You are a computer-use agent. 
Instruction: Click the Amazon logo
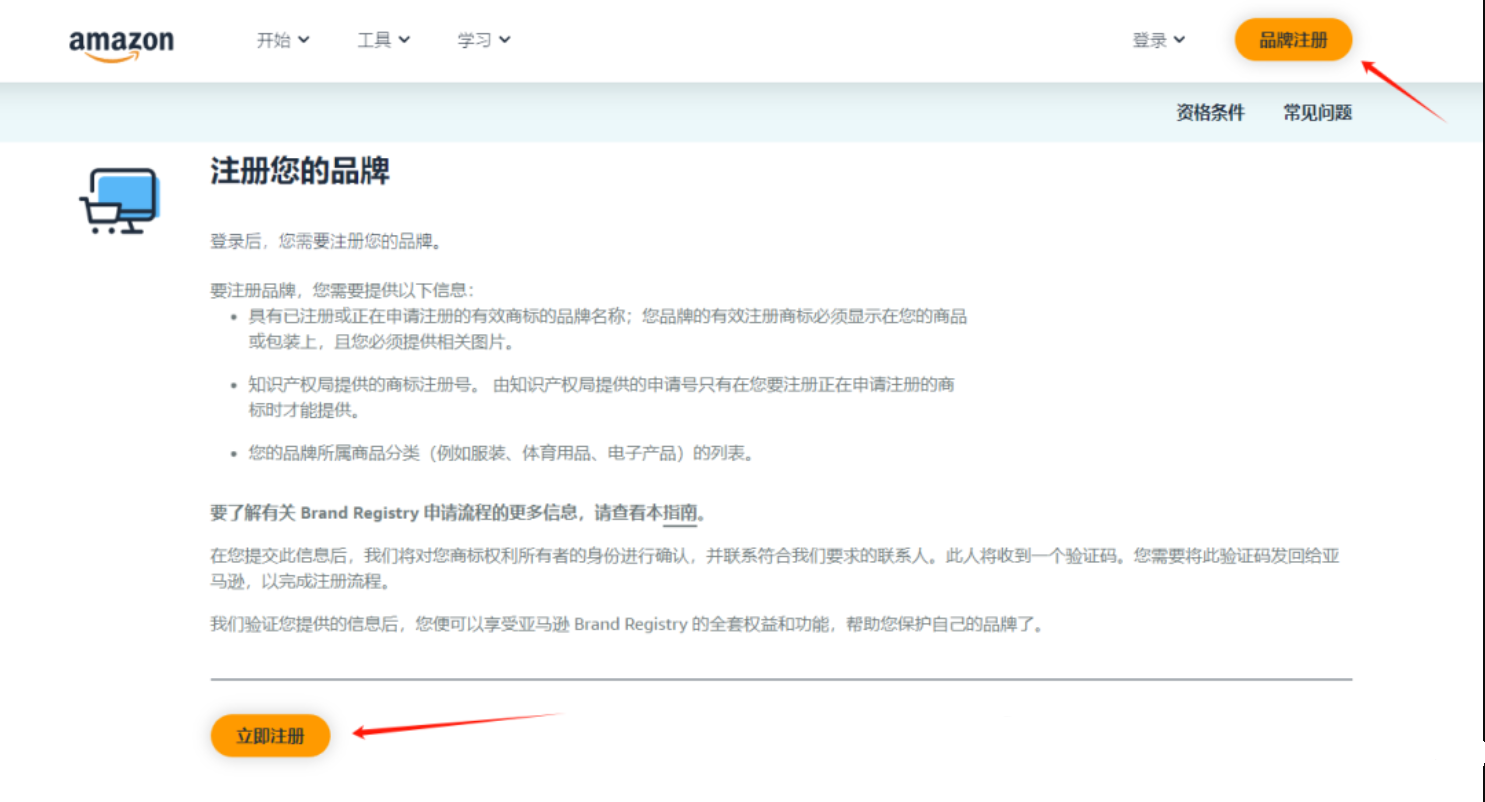click(121, 45)
